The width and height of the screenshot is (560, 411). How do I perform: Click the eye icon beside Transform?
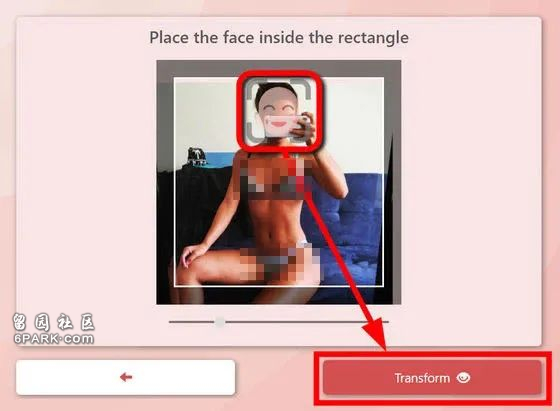(x=463, y=377)
